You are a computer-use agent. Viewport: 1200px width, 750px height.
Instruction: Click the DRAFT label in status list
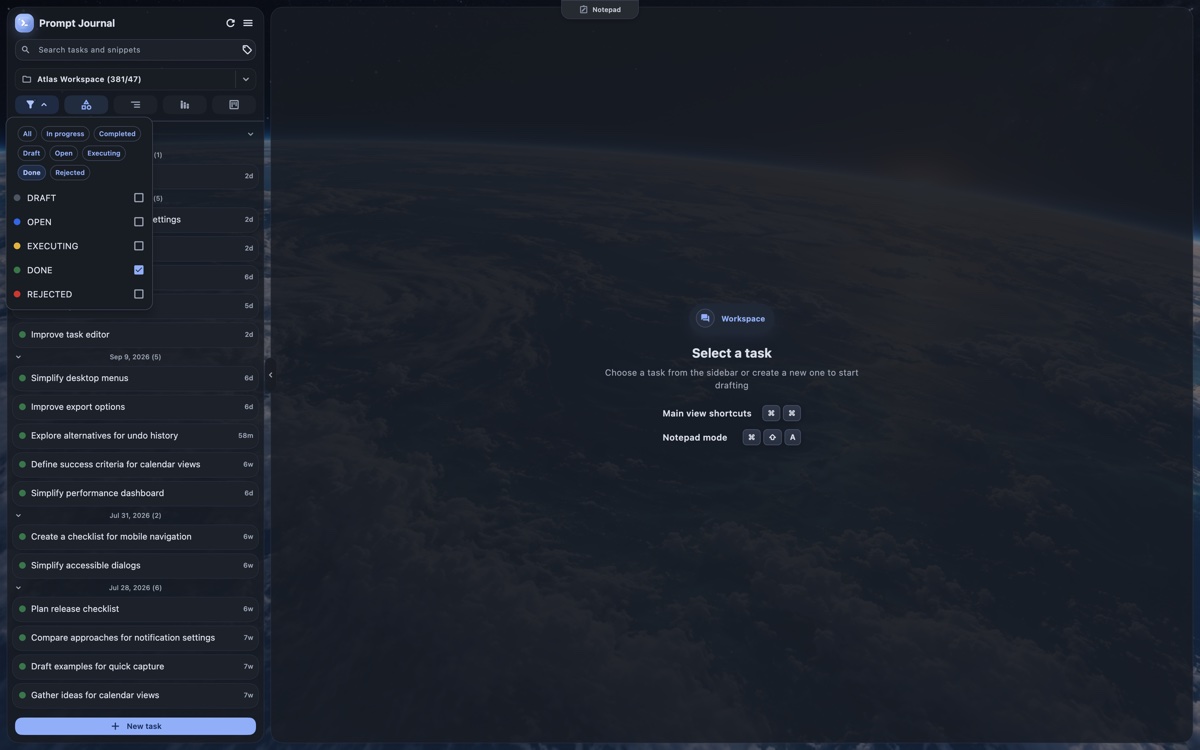[41, 198]
